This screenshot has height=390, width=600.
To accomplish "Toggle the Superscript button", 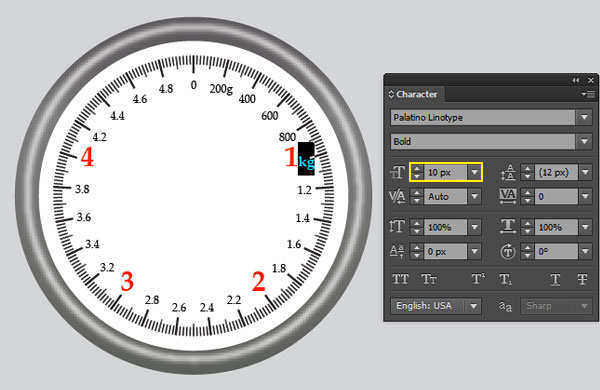I will [478, 279].
